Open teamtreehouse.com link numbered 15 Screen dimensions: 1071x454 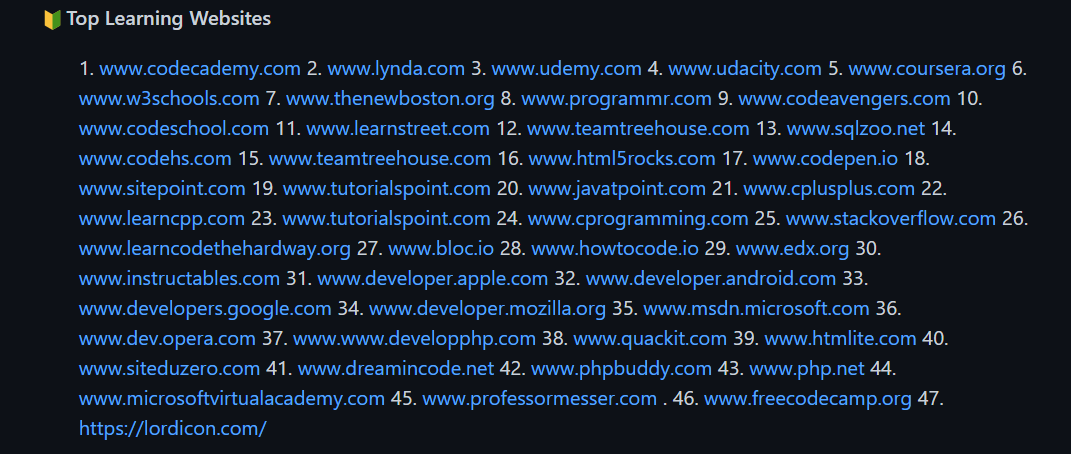pos(380,158)
